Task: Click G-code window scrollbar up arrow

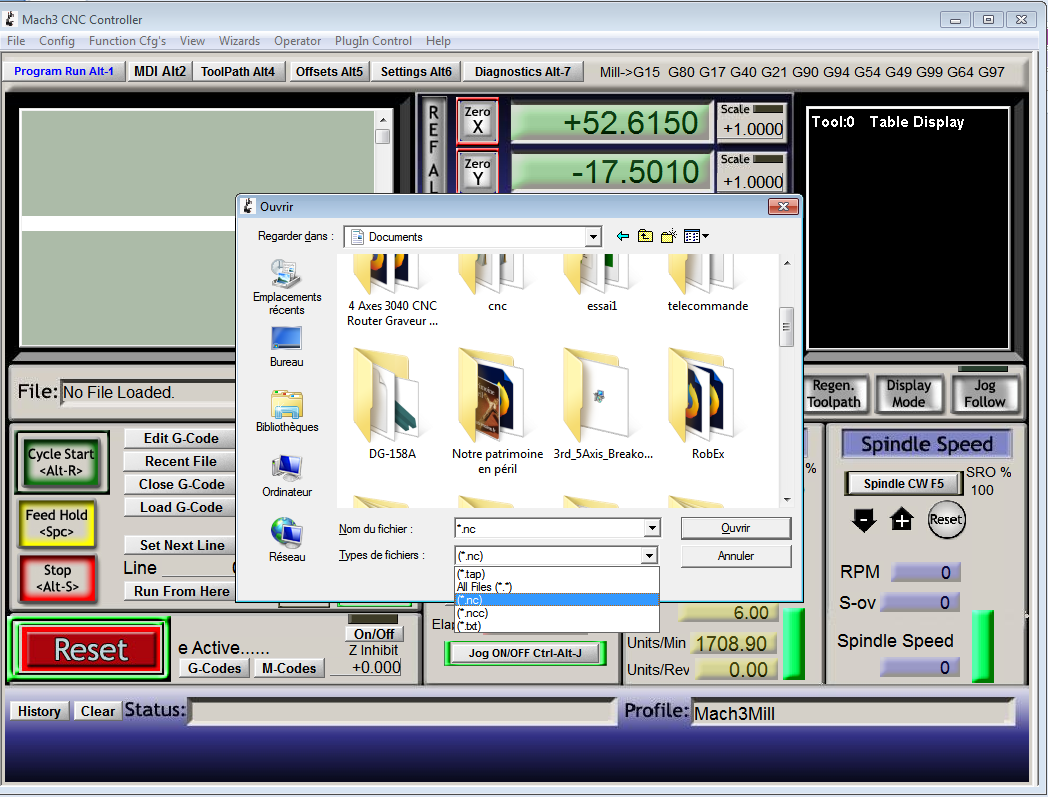Action: pyautogui.click(x=382, y=119)
